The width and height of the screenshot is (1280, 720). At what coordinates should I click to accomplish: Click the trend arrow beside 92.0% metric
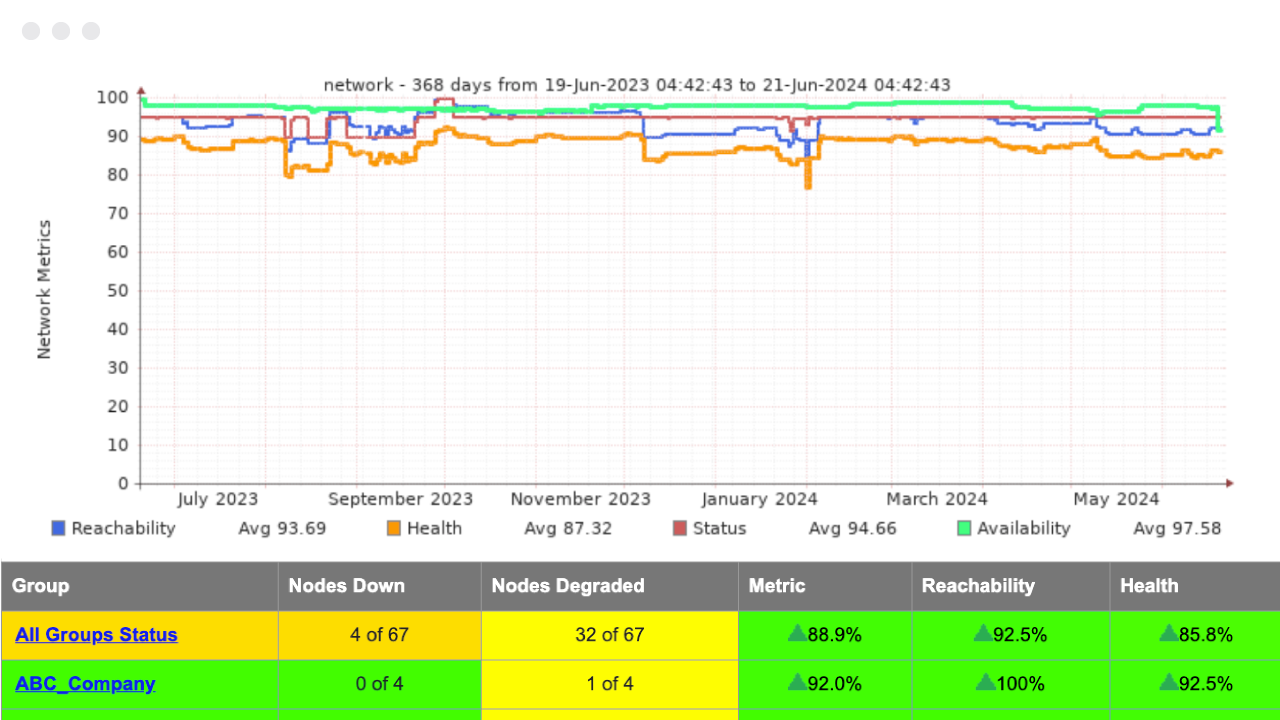point(797,682)
